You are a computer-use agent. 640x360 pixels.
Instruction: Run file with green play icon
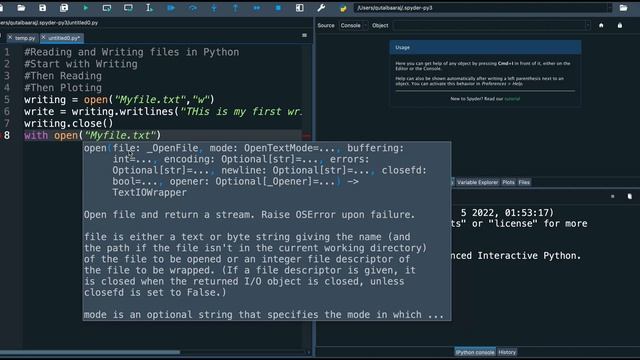(86, 8)
